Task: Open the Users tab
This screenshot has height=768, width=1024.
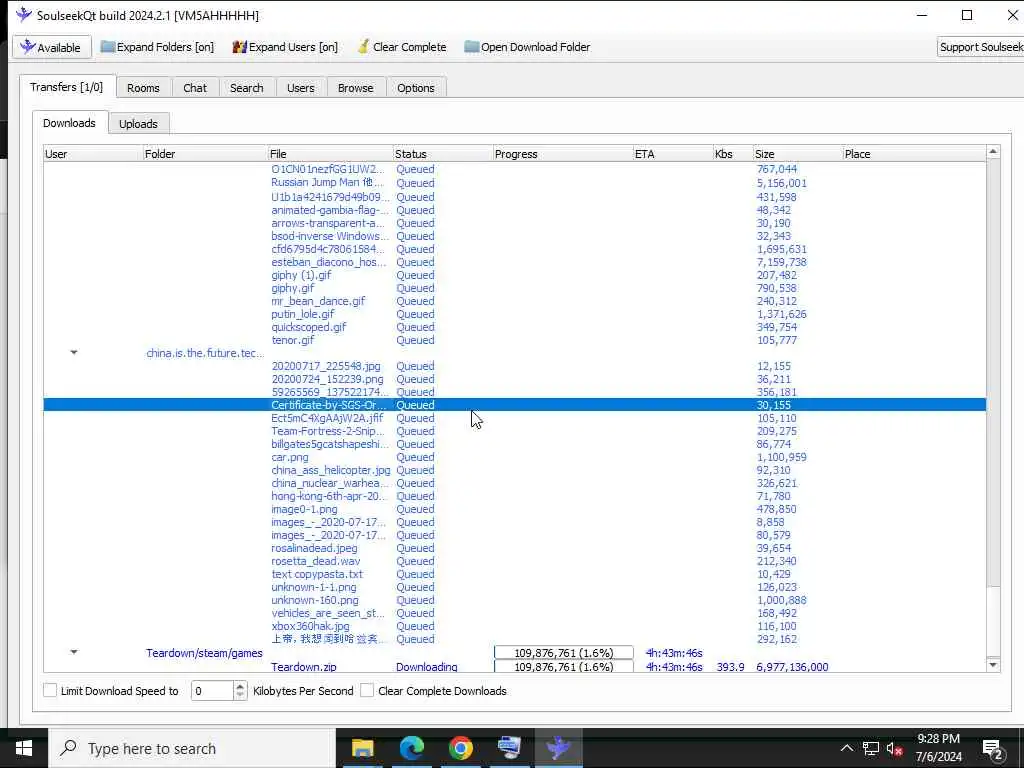Action: pos(300,88)
